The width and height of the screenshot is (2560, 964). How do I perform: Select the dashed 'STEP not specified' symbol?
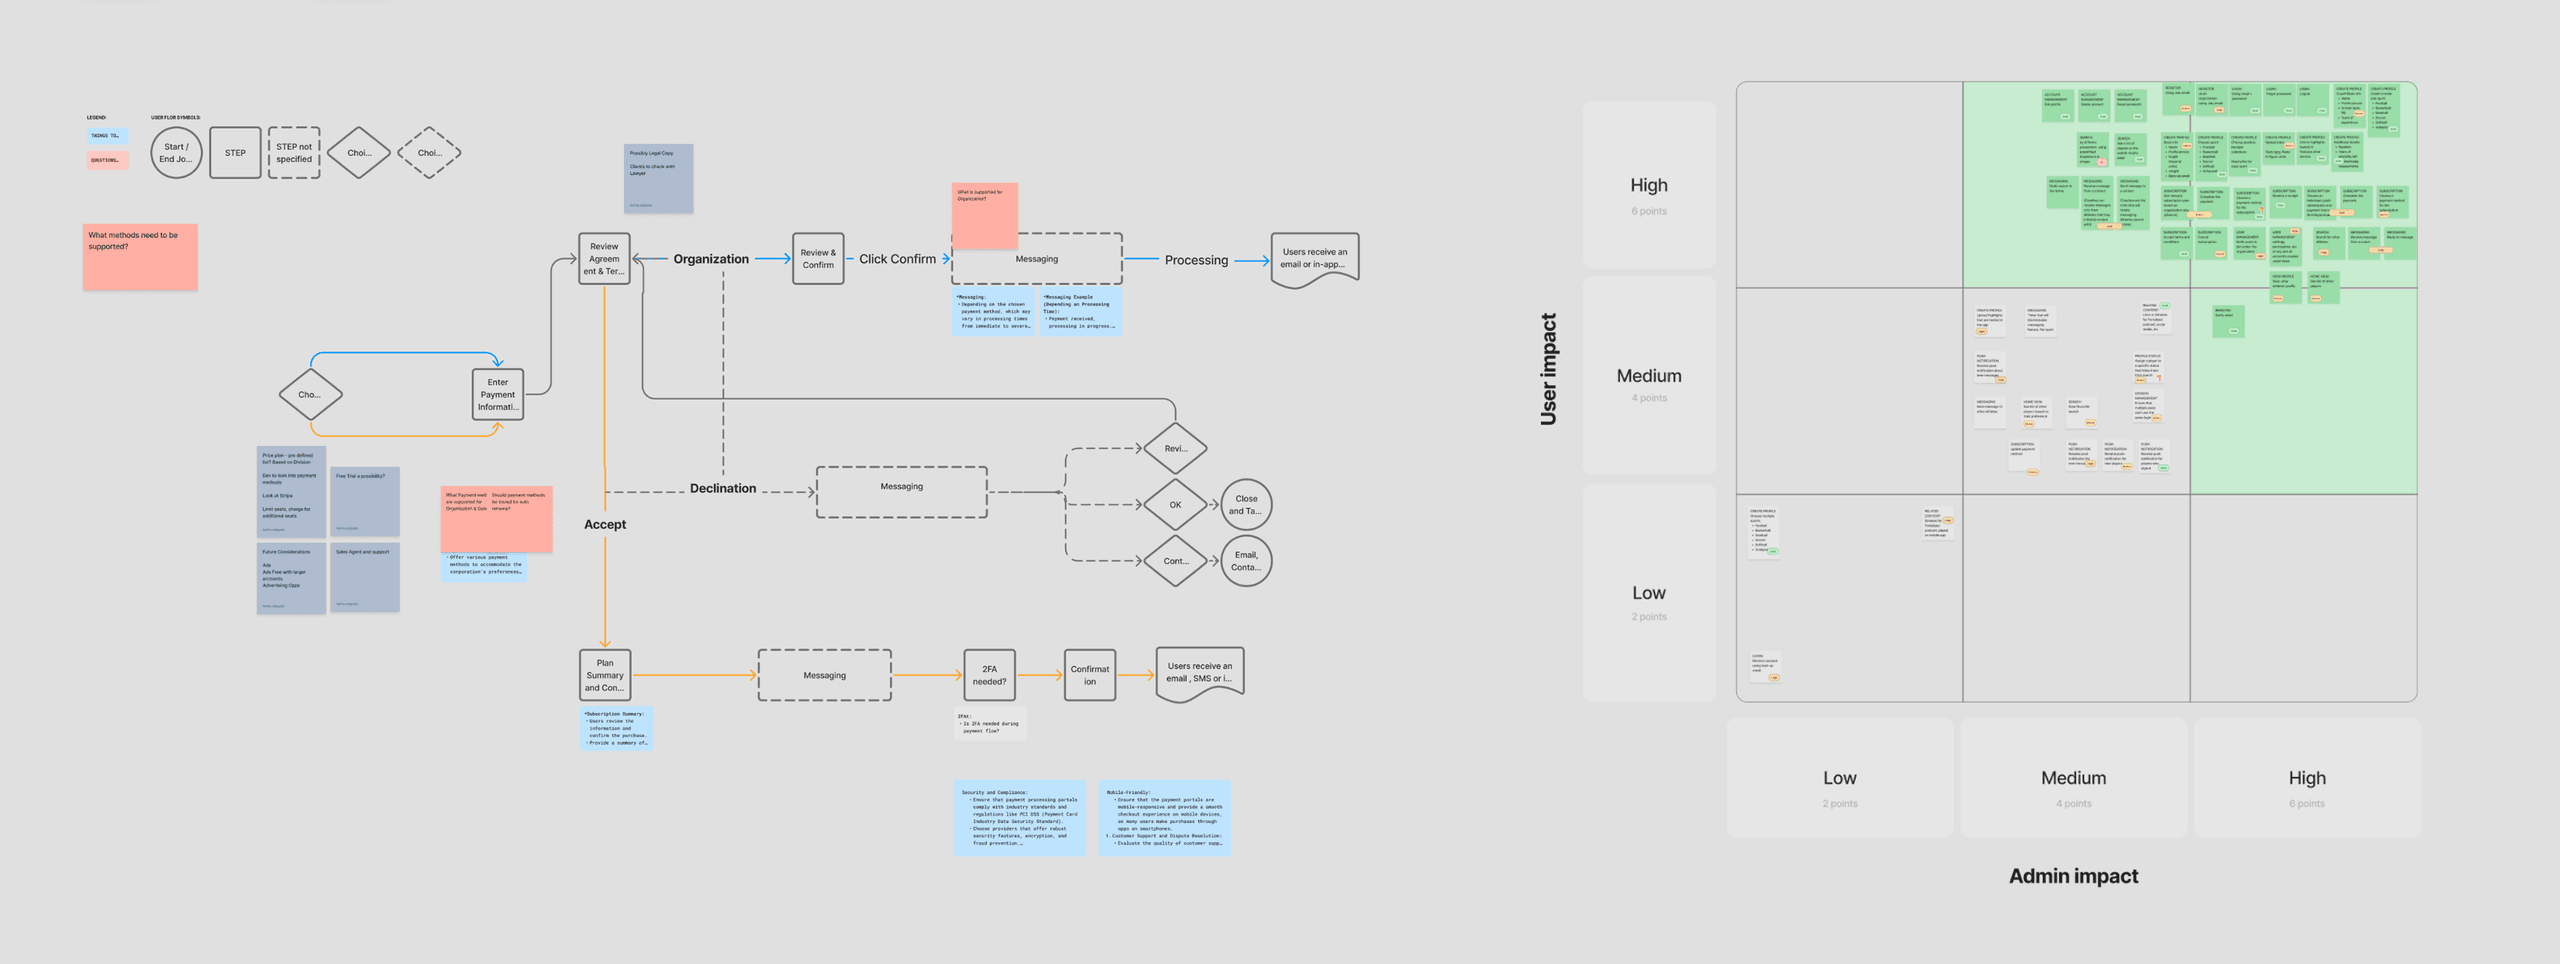294,153
